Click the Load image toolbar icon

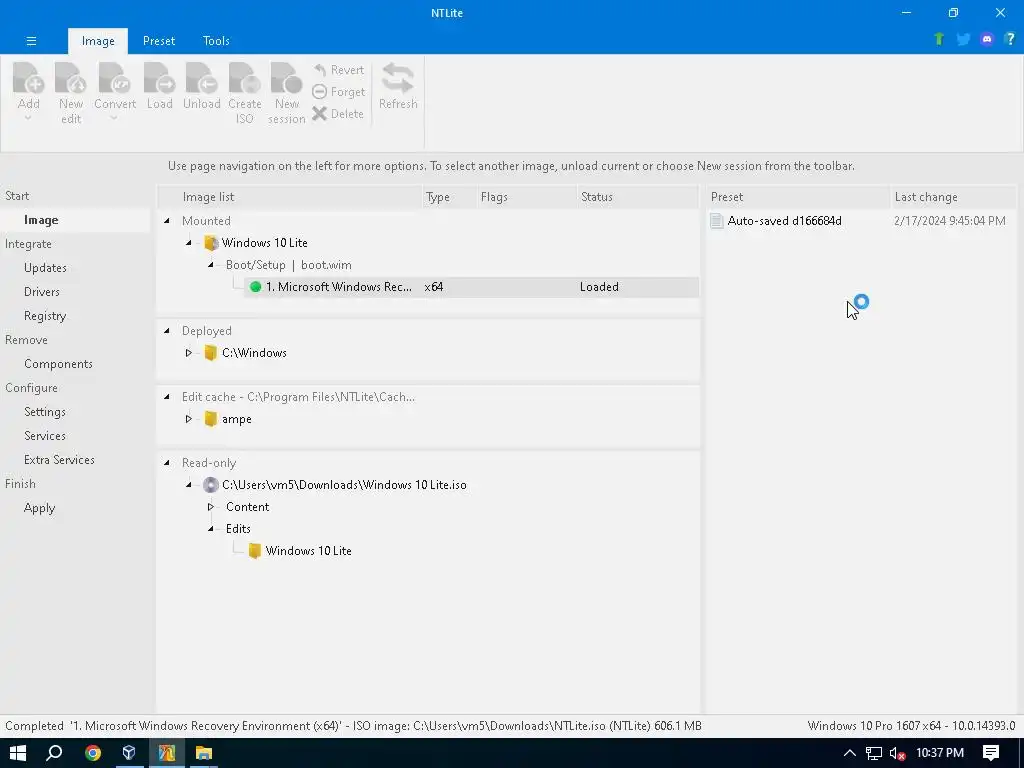(159, 78)
